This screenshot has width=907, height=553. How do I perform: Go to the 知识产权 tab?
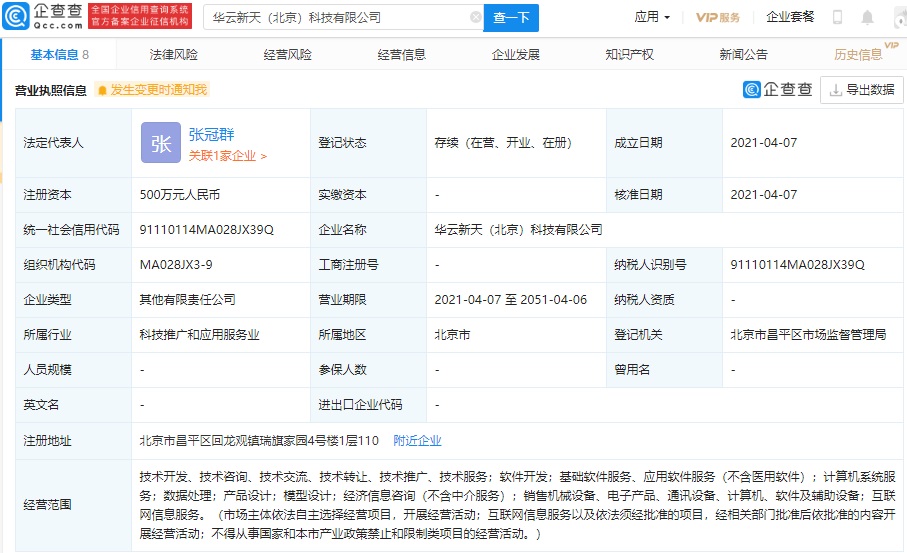coord(629,54)
